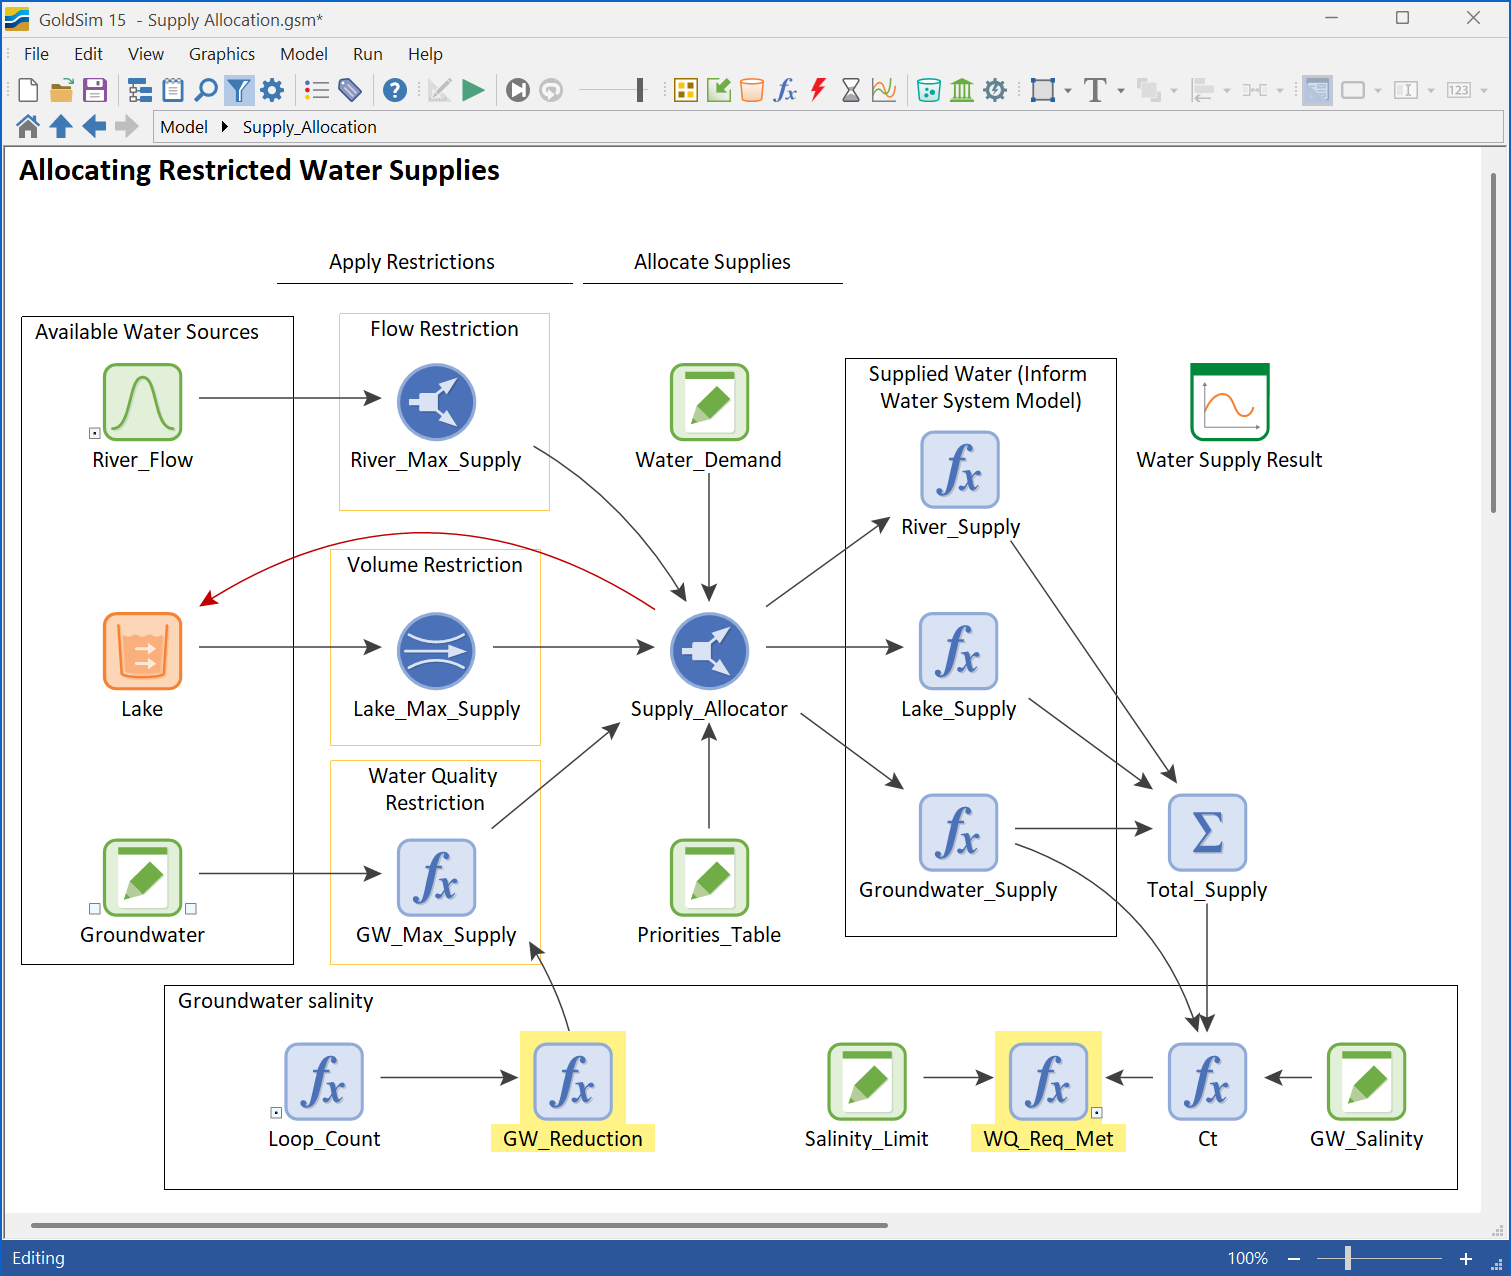Screen dimensions: 1511x1276
Task: Open the 123 display format dropdown arrow
Action: [x=1484, y=91]
